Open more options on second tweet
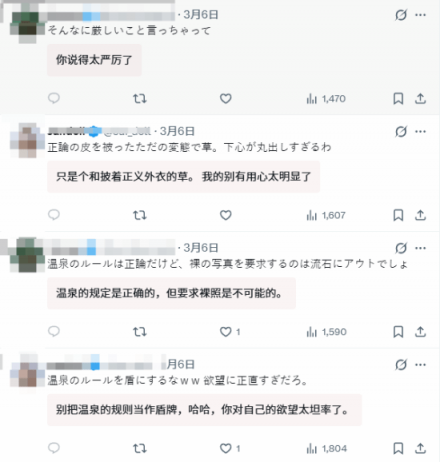The width and height of the screenshot is (440, 462). (x=421, y=131)
